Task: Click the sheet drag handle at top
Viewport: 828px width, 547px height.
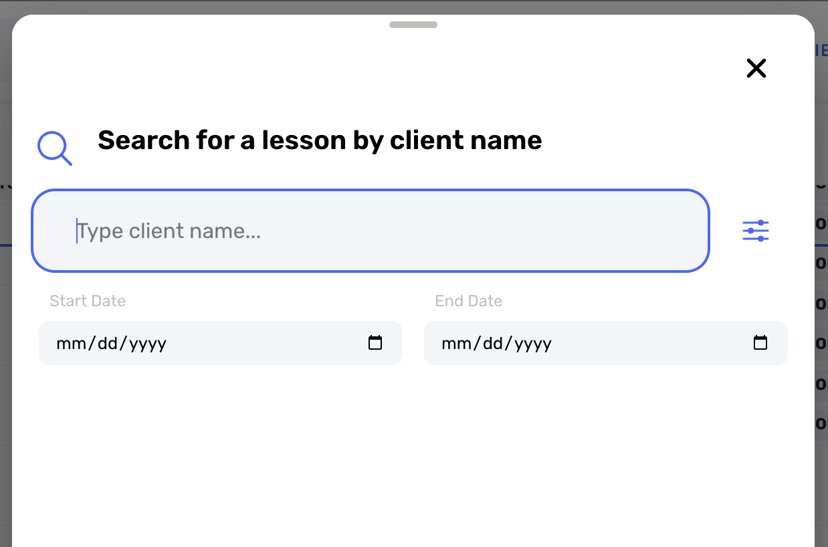Action: point(413,24)
